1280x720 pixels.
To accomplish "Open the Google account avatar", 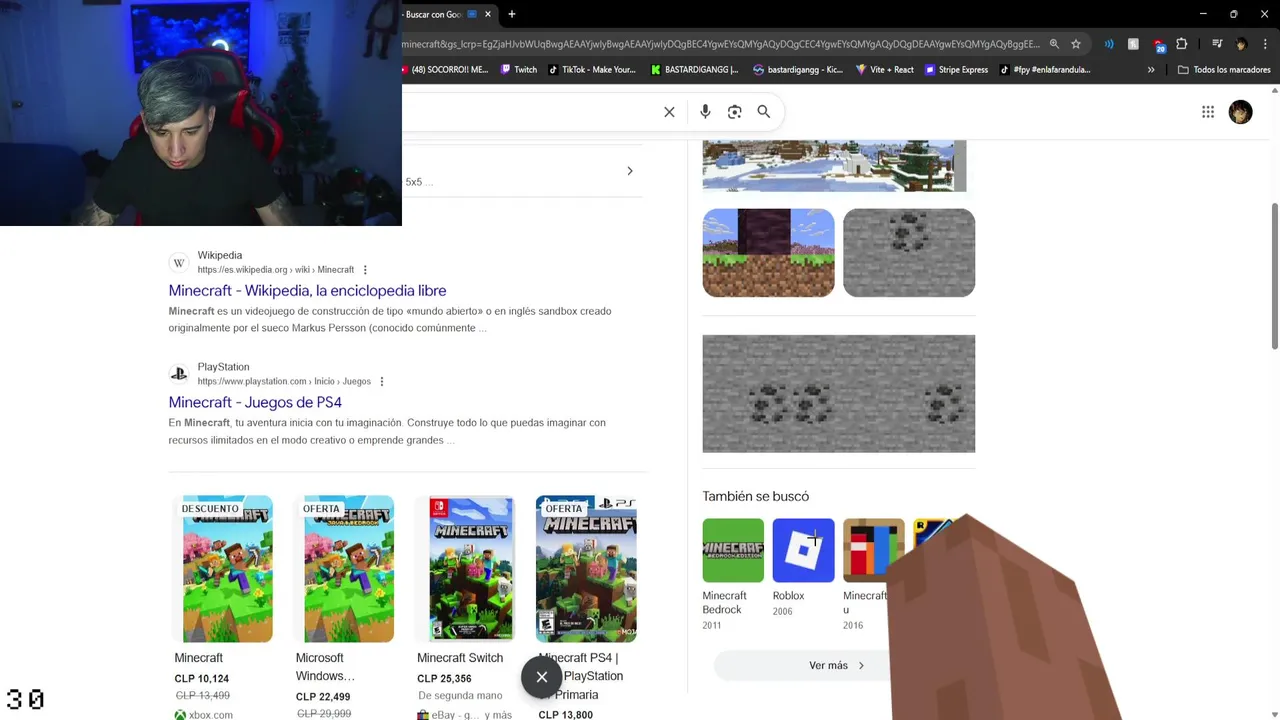I will coord(1241,112).
